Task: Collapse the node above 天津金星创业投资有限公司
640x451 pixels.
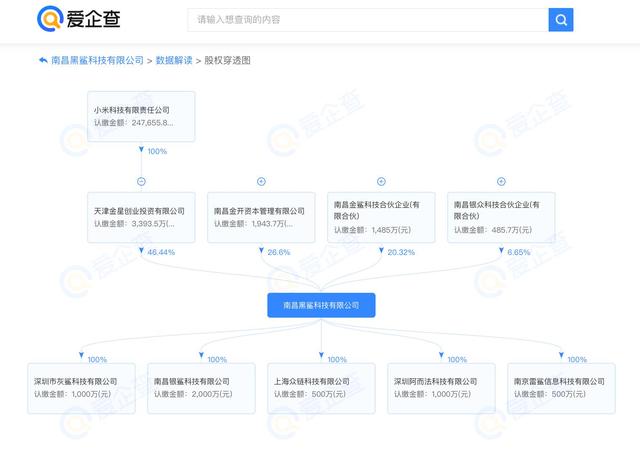Action: pos(141,182)
